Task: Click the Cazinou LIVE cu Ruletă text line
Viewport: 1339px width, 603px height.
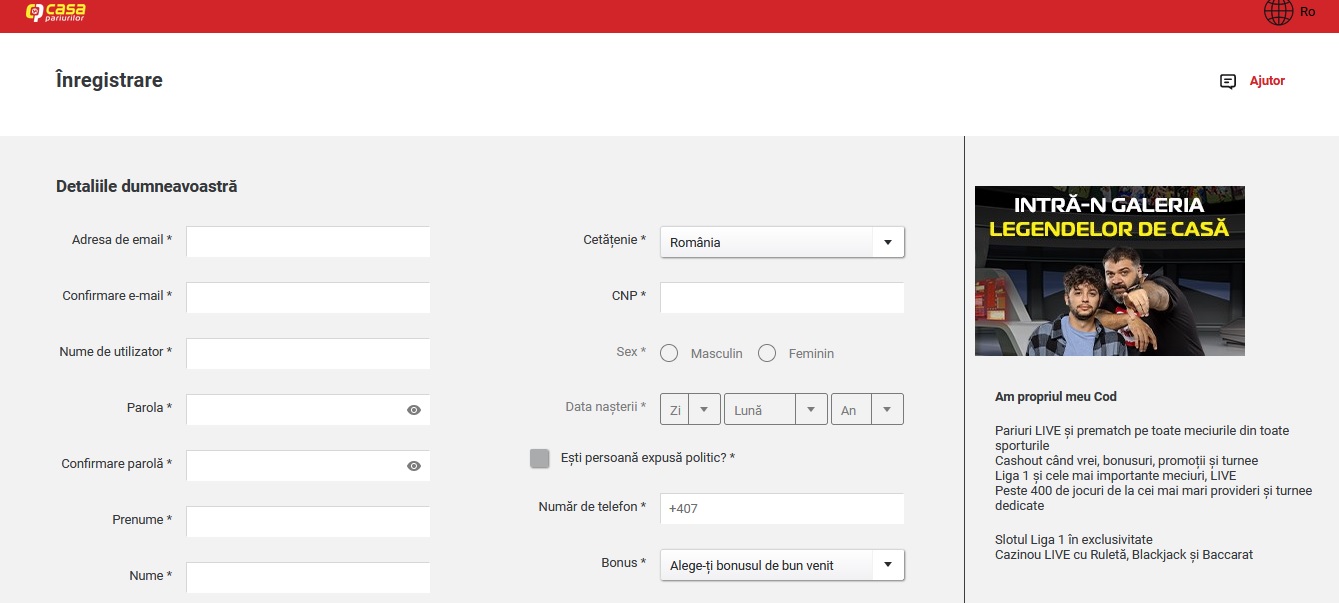Action: pyautogui.click(x=1124, y=554)
